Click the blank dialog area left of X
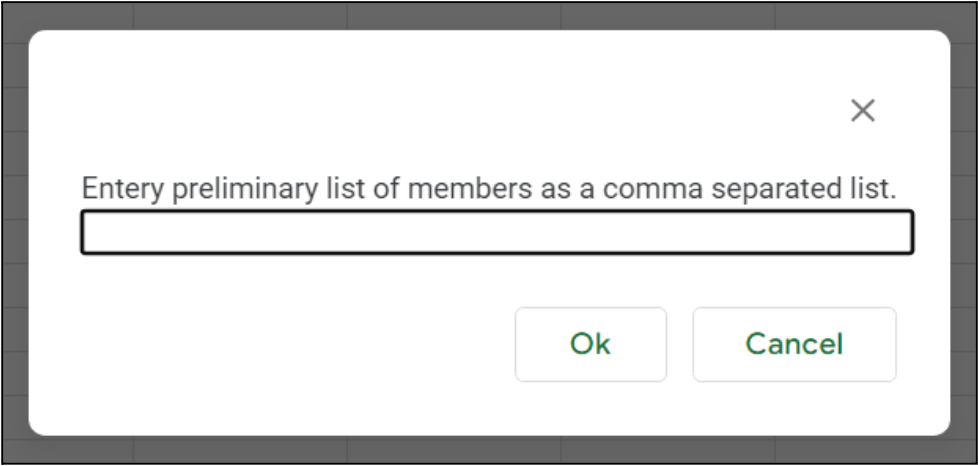This screenshot has height=466, width=978. pos(437,111)
